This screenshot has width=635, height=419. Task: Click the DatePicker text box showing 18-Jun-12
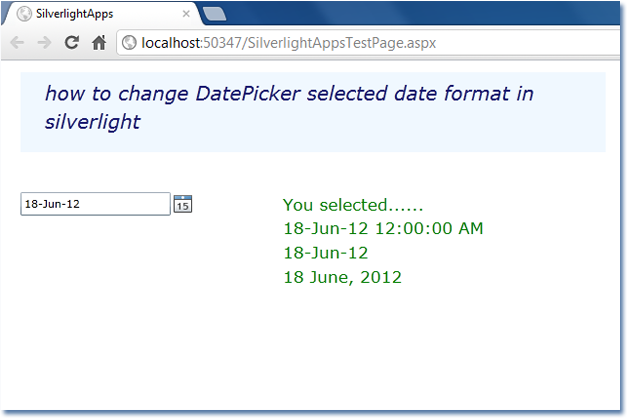96,204
